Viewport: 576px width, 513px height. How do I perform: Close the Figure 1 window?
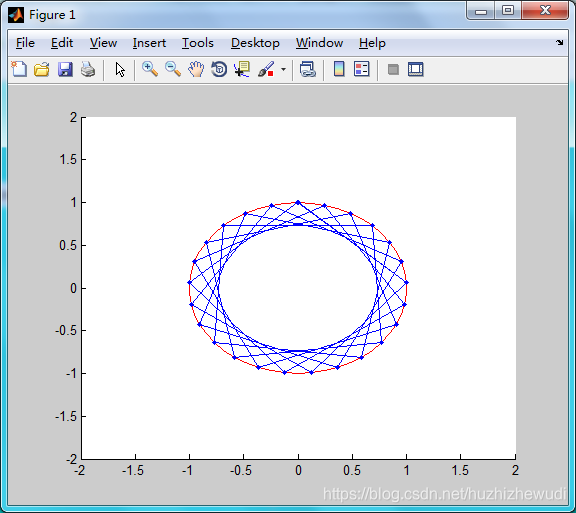pos(545,10)
